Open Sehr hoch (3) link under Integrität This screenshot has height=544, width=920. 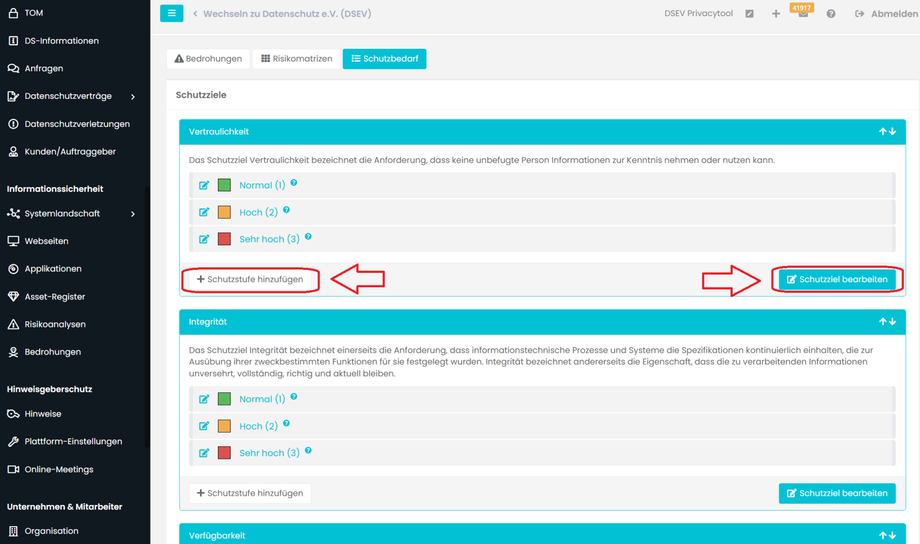[x=269, y=453]
